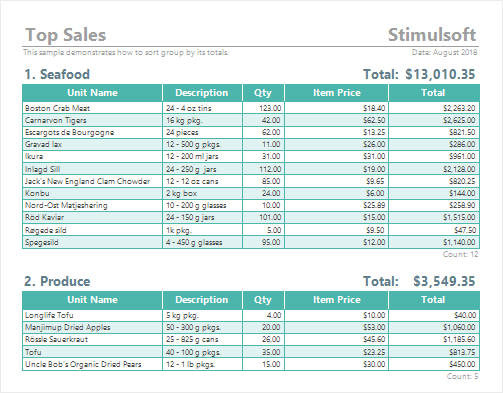503x393 pixels.
Task: Select the 'Boston Crab Meat' cell
Action: [x=92, y=108]
